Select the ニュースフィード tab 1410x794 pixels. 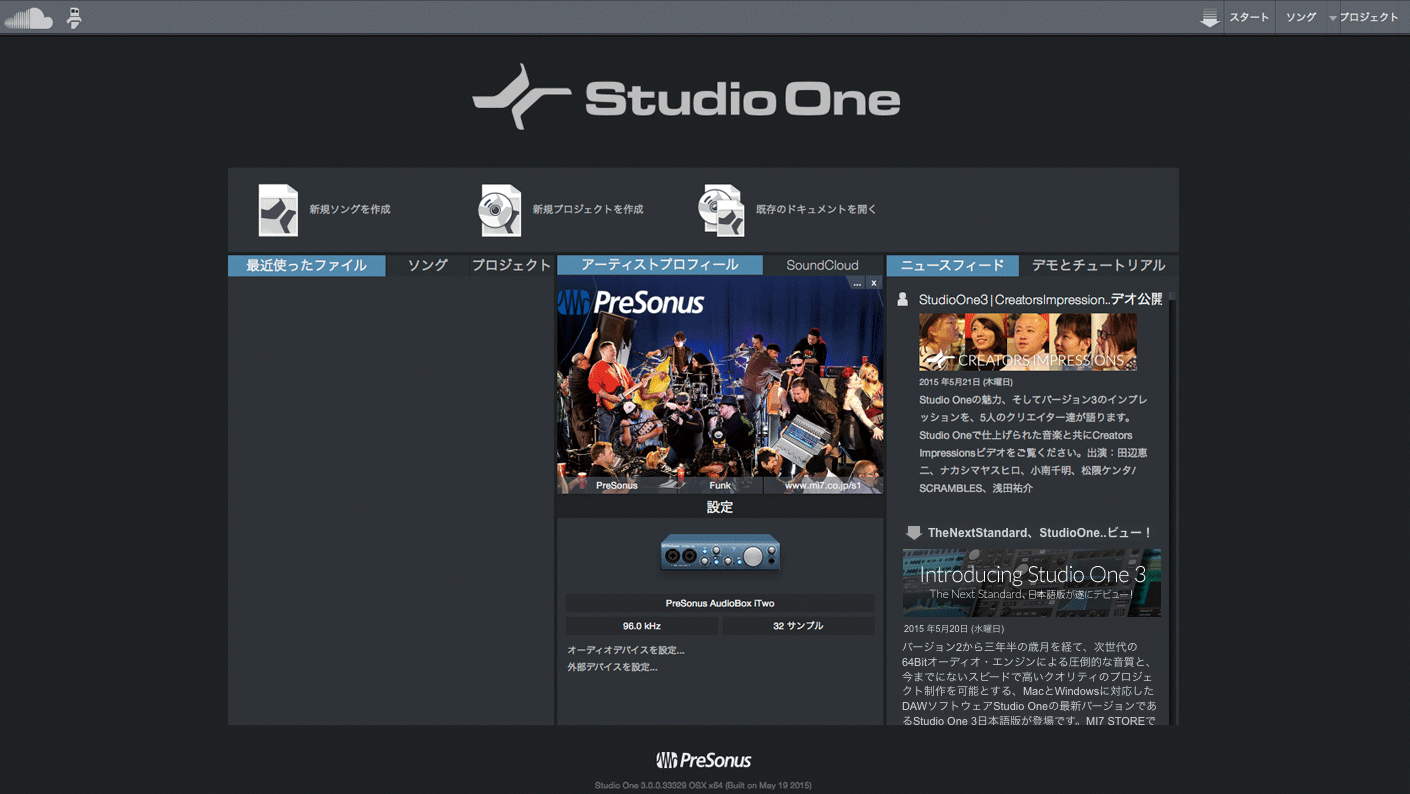coord(952,265)
